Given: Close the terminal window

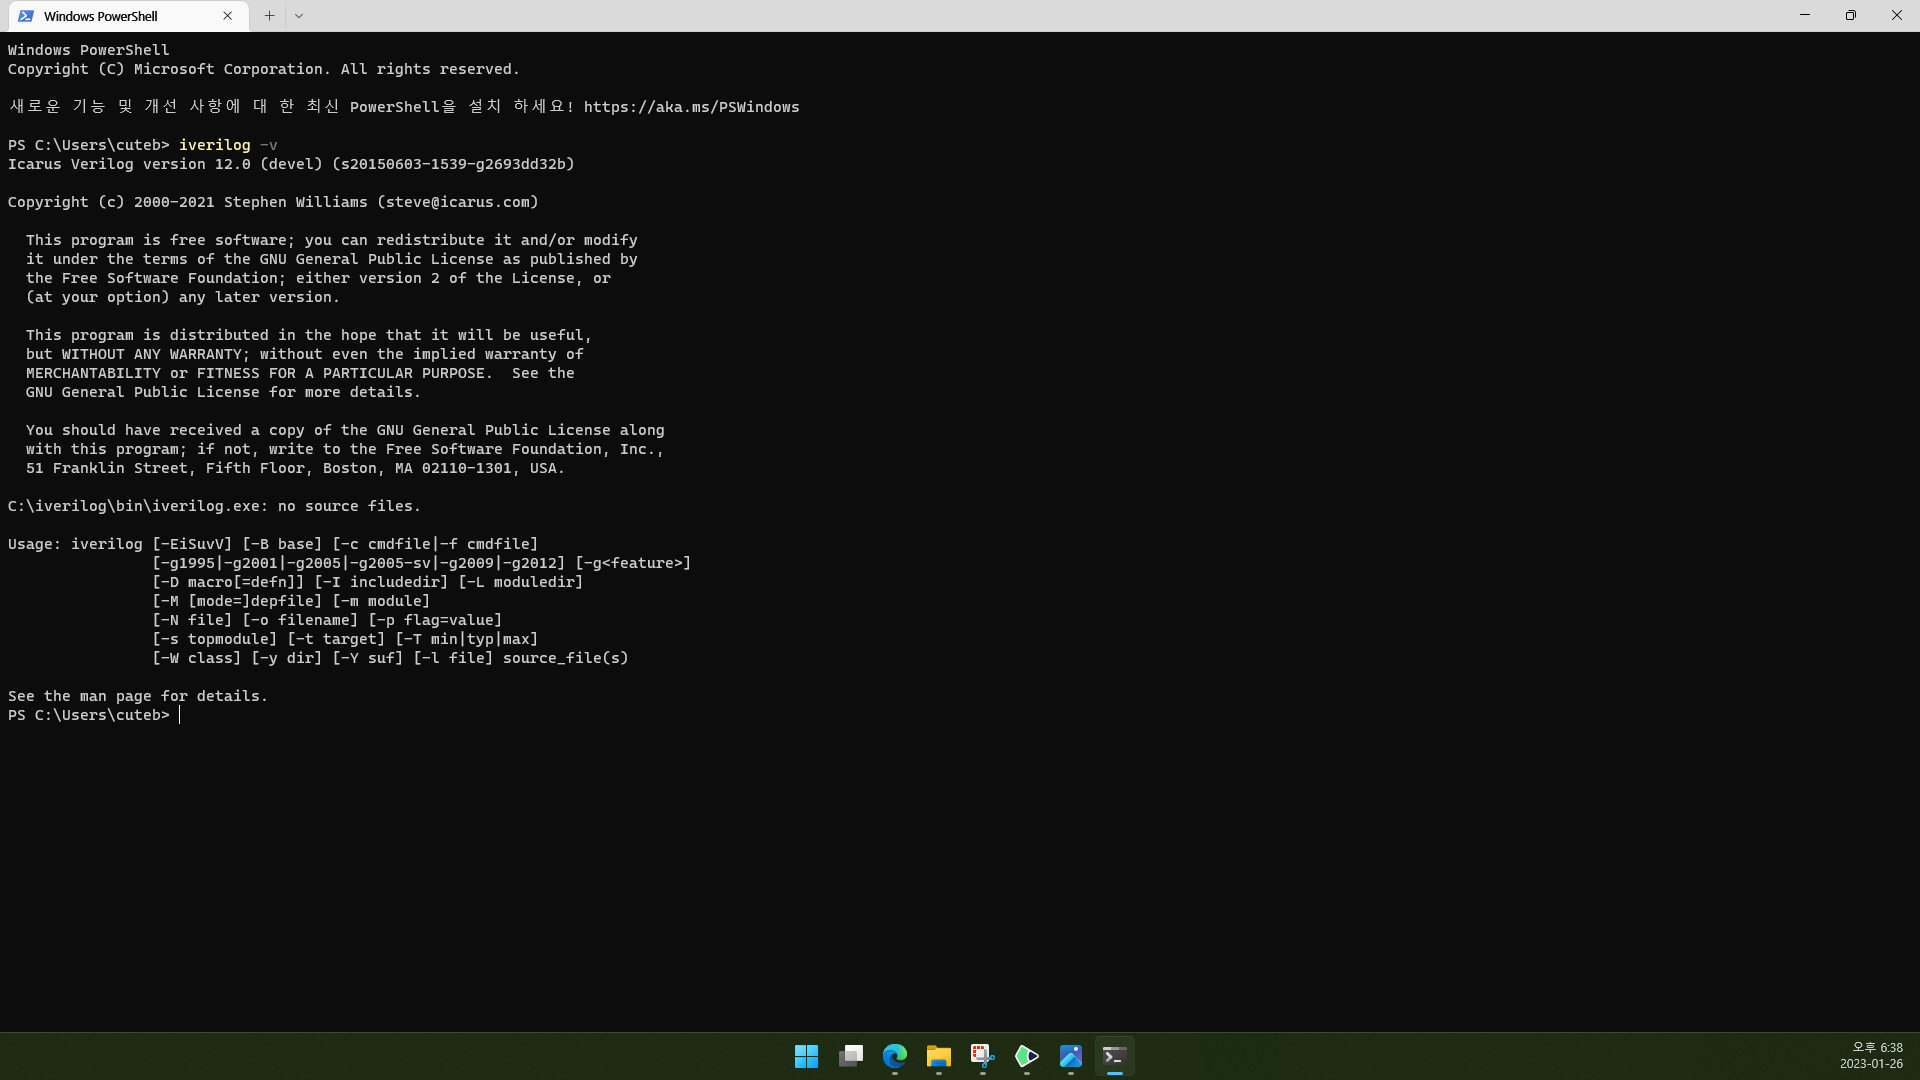Looking at the screenshot, I should (x=1897, y=15).
